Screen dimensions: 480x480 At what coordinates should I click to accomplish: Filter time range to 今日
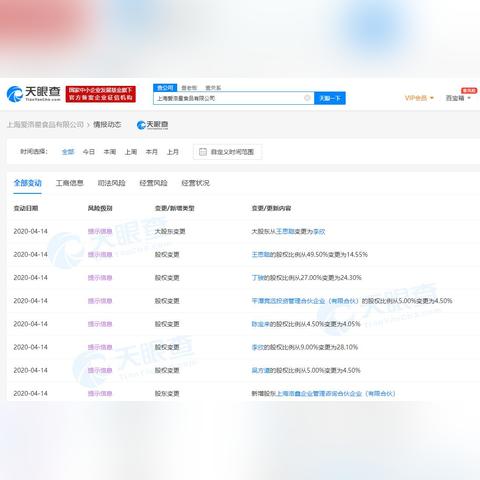coord(89,152)
